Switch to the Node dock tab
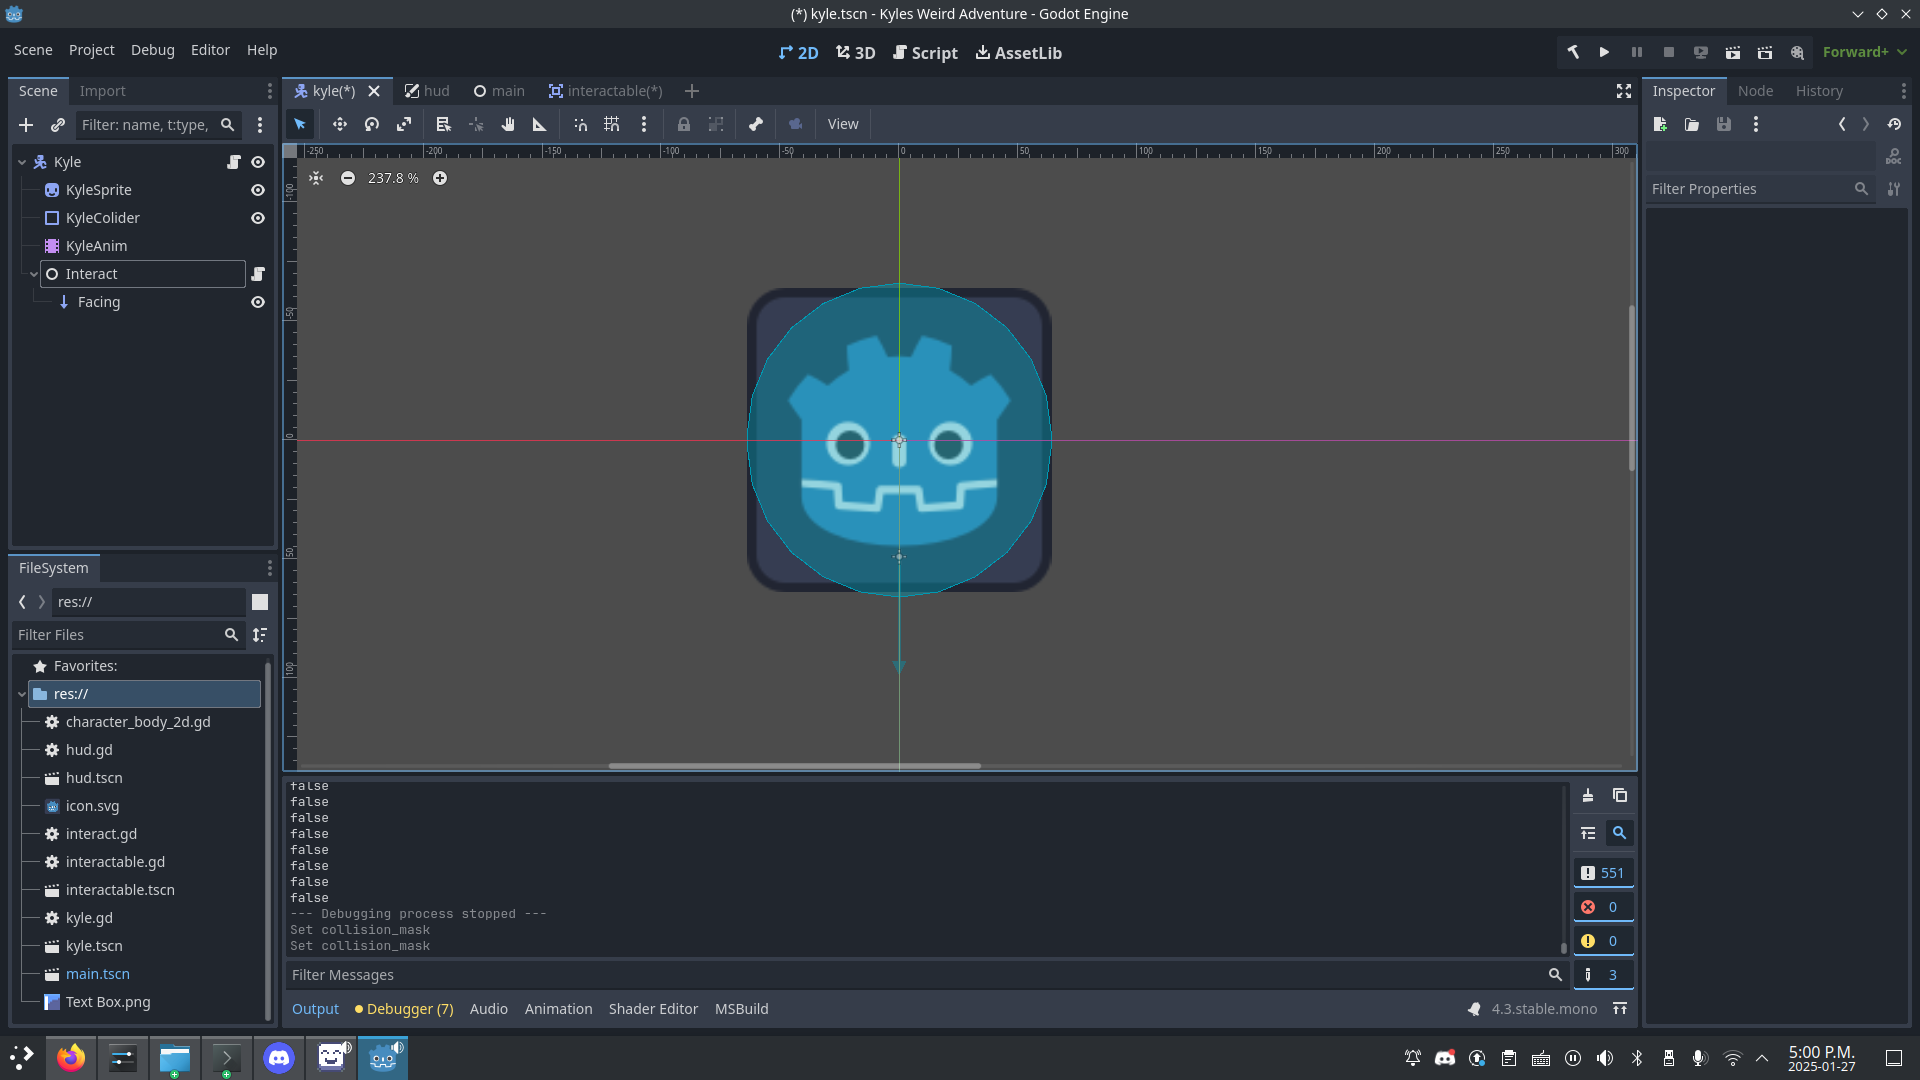Screen dimensions: 1920x1080 tap(1755, 91)
